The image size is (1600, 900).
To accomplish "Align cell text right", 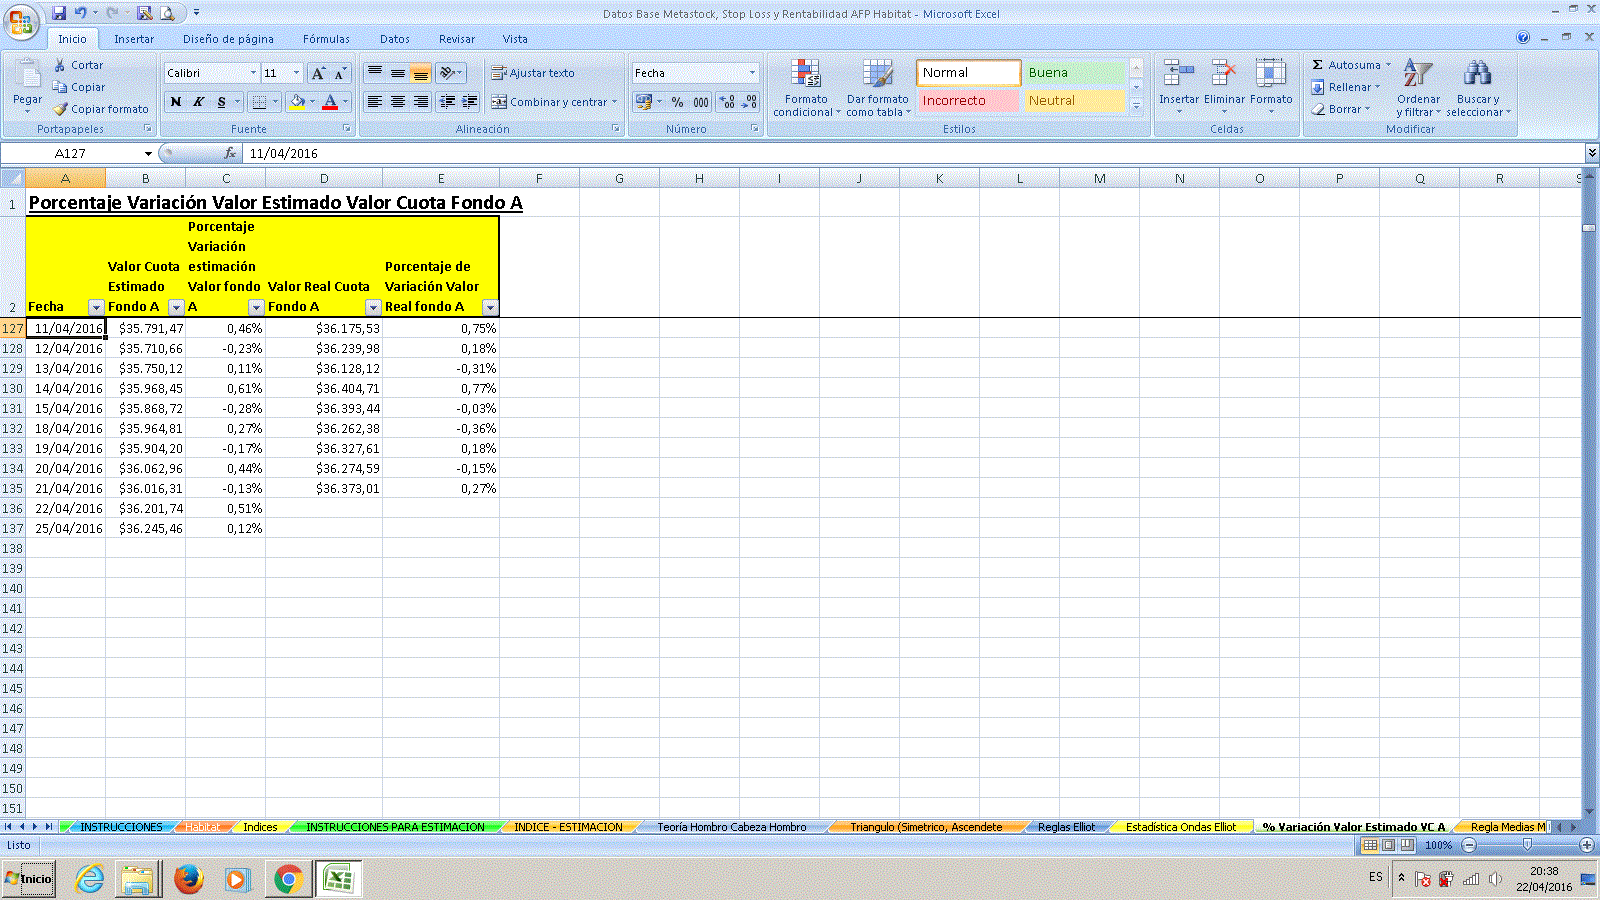I will coord(421,102).
